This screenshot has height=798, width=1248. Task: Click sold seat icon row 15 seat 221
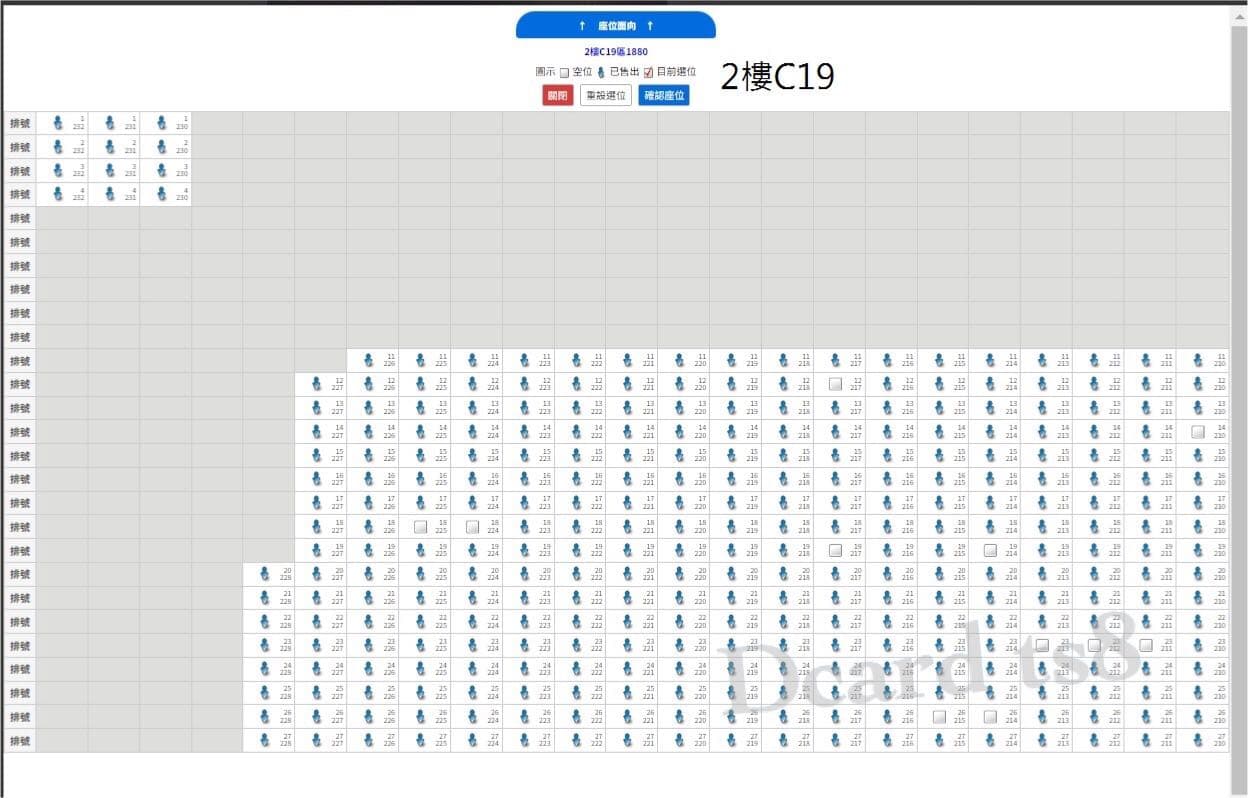click(x=627, y=455)
